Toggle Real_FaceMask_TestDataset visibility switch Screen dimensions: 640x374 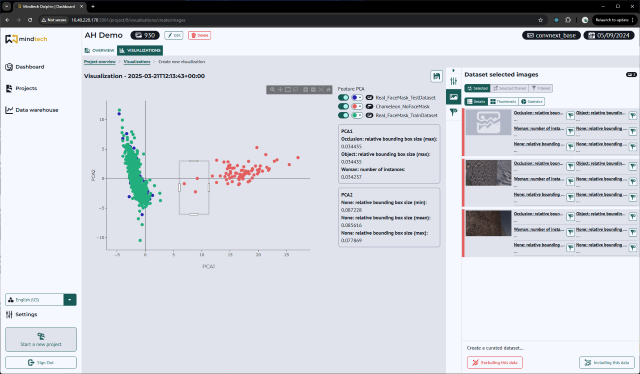click(343, 98)
